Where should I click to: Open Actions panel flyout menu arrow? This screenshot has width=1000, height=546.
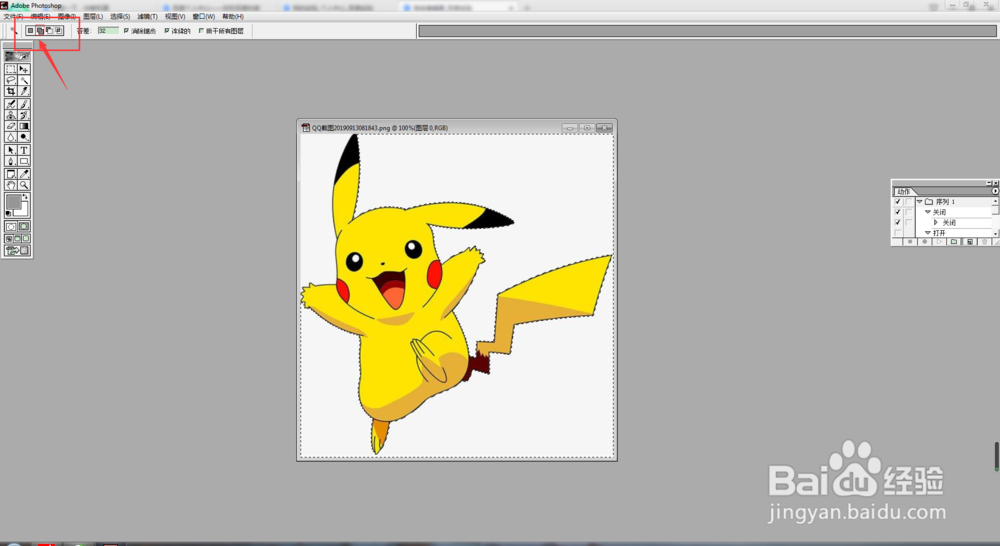click(x=993, y=190)
